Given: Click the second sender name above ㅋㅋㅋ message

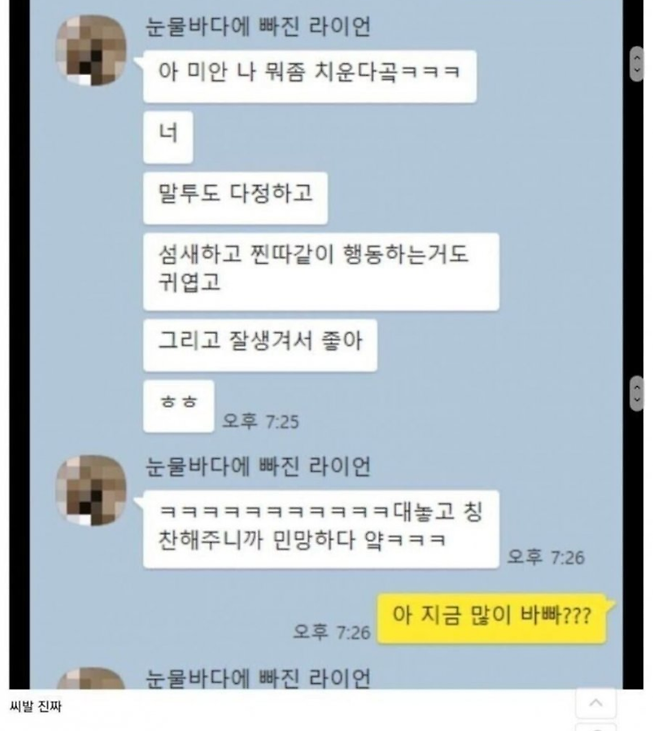Looking at the screenshot, I should tap(258, 466).
